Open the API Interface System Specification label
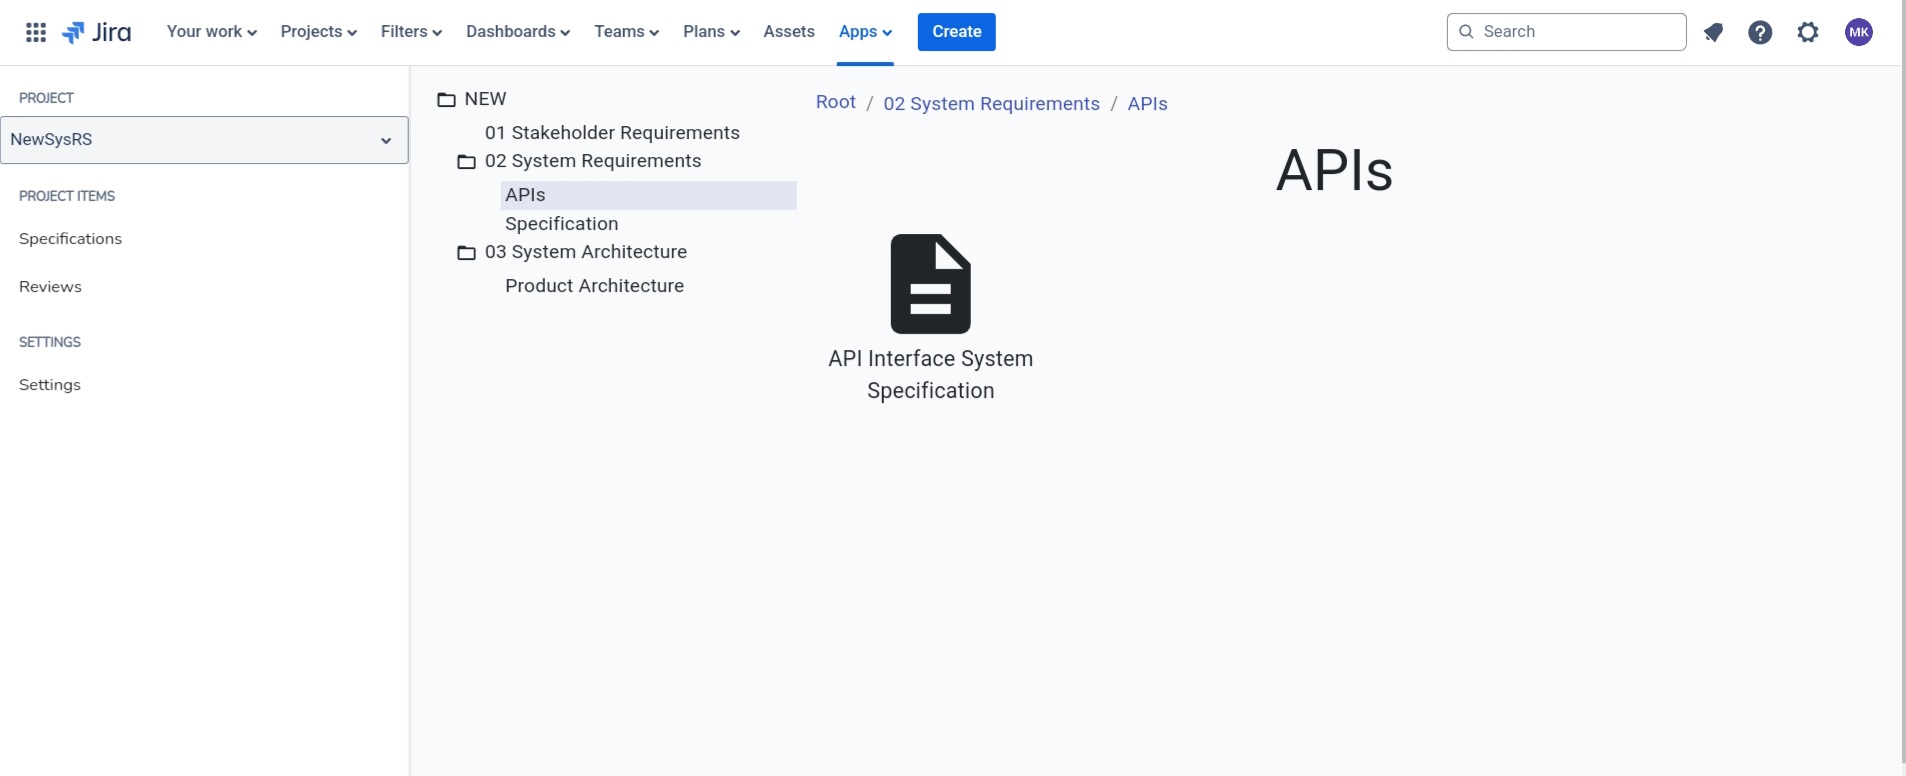Screen dimensions: 1906x776 [931, 375]
